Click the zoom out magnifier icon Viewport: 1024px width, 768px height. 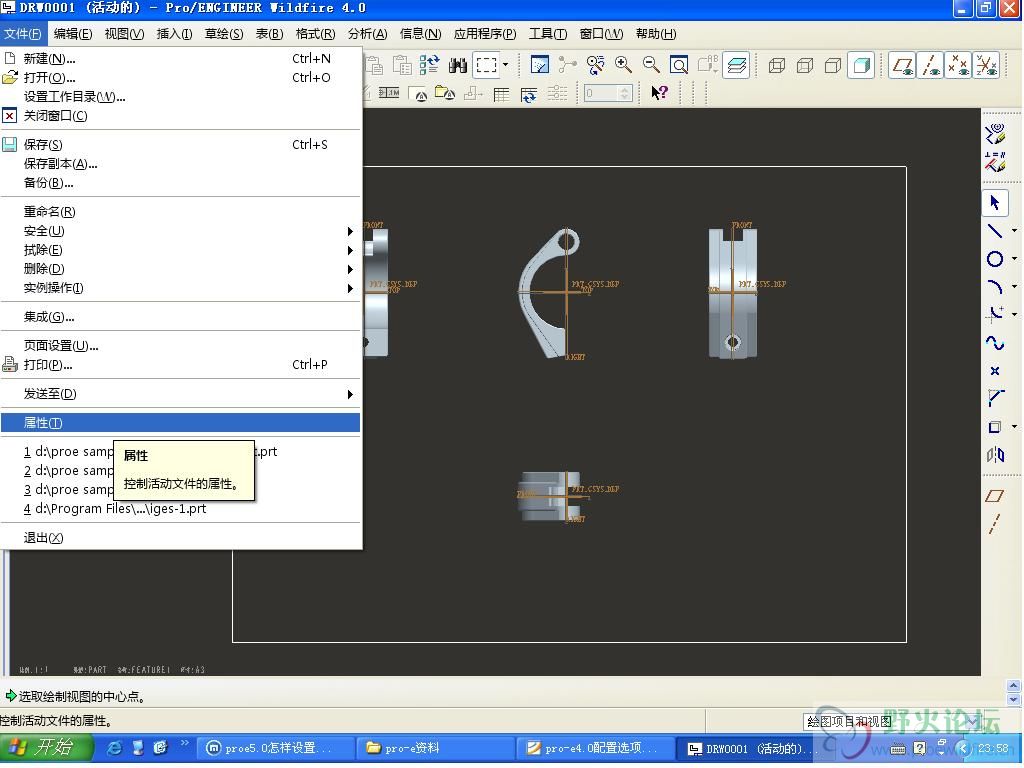click(x=650, y=65)
